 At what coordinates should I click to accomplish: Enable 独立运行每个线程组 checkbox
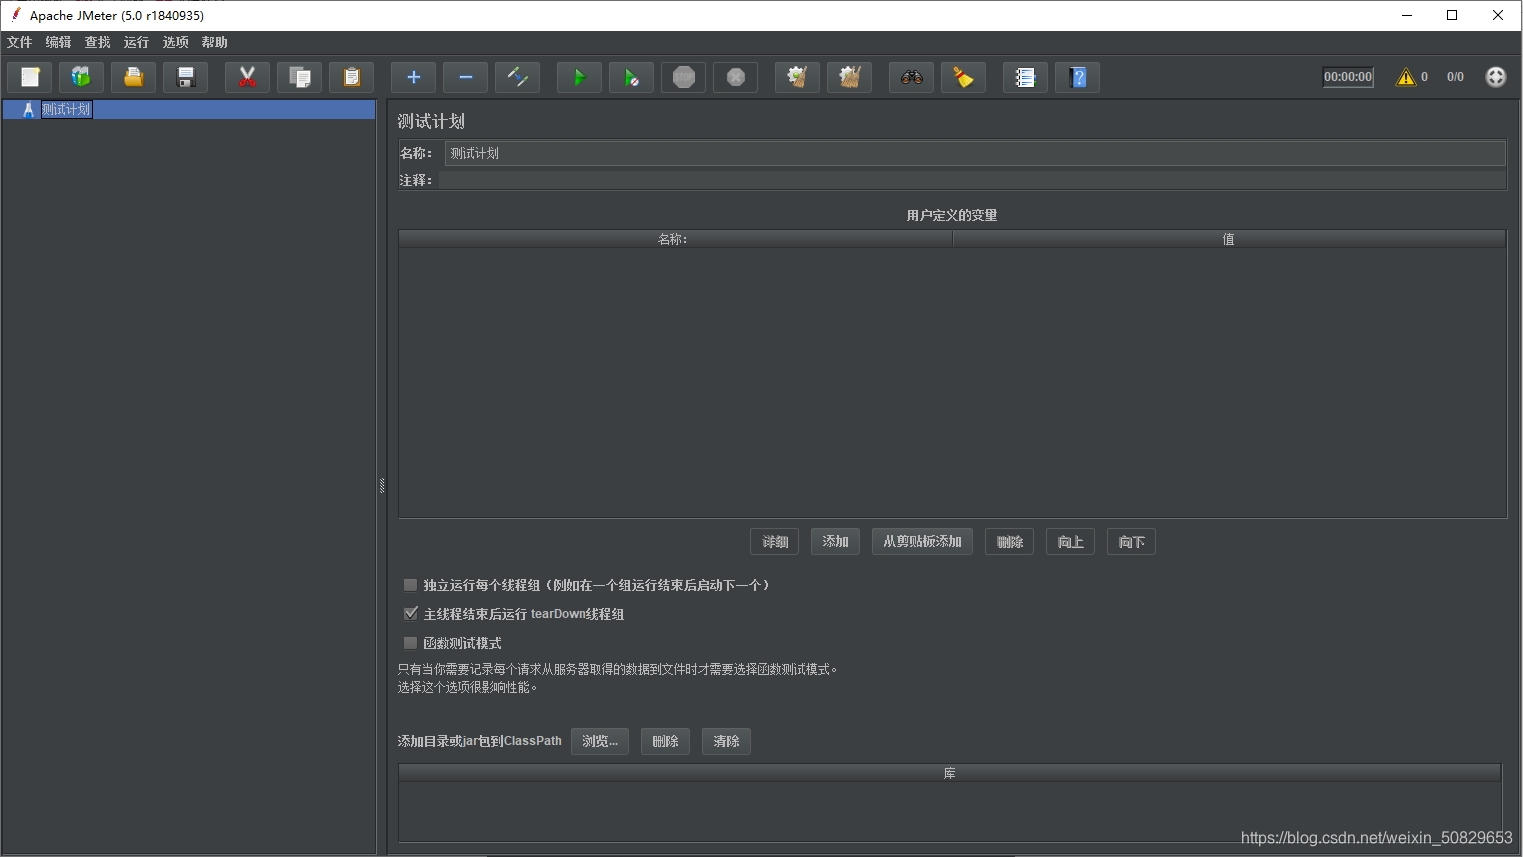pyautogui.click(x=410, y=585)
